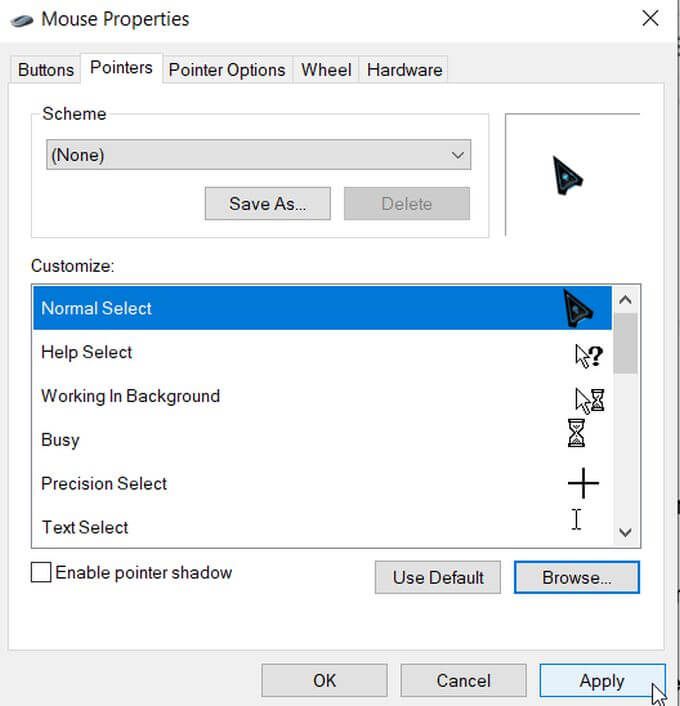The image size is (680, 706).
Task: Select the Pointers tab
Action: [x=121, y=68]
